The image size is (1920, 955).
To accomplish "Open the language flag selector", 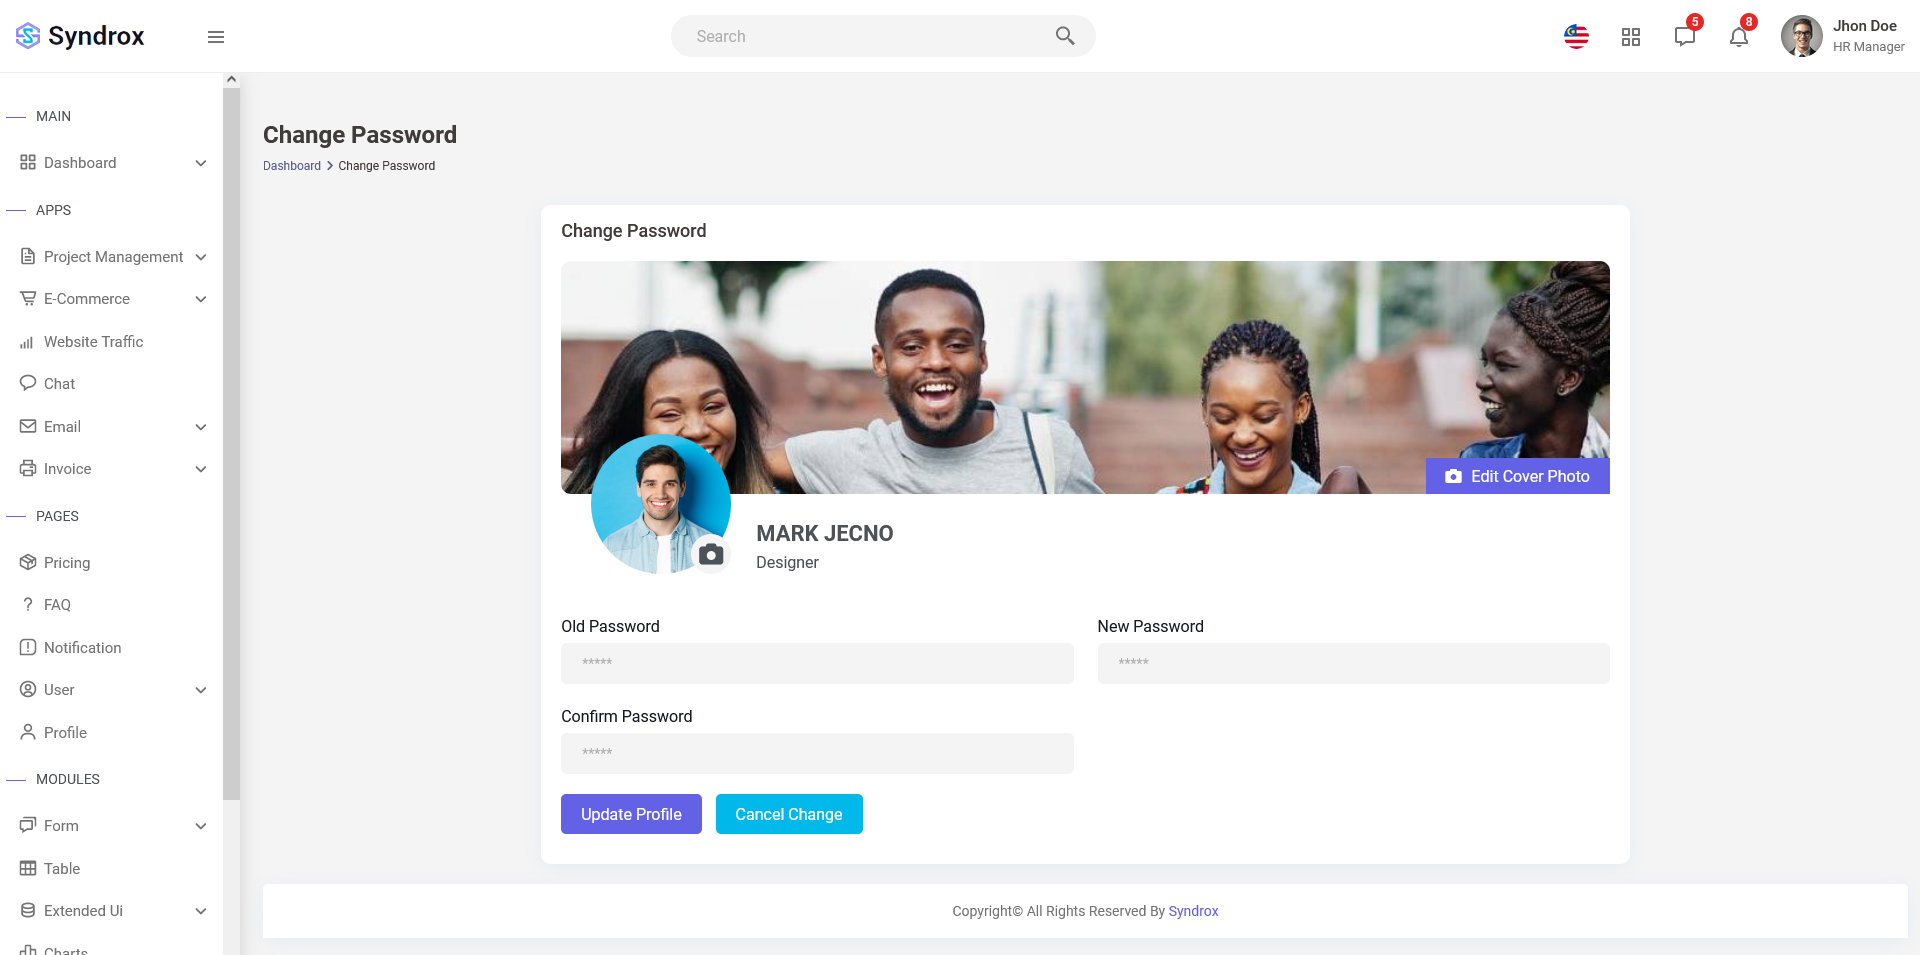I will click(x=1577, y=37).
